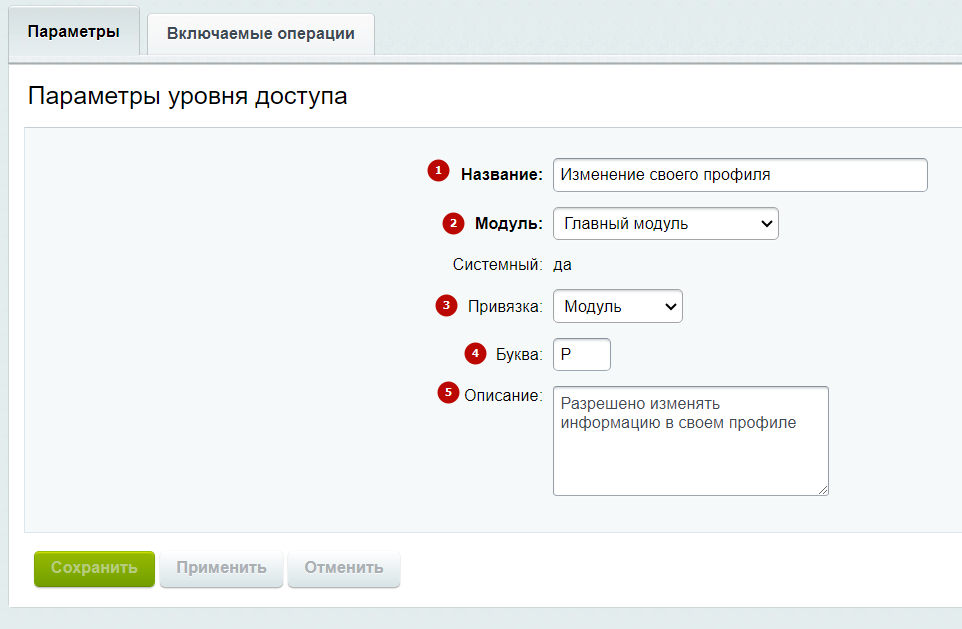The image size is (962, 629).
Task: Expand the Привязка dropdown showing Модуль
Action: (618, 306)
